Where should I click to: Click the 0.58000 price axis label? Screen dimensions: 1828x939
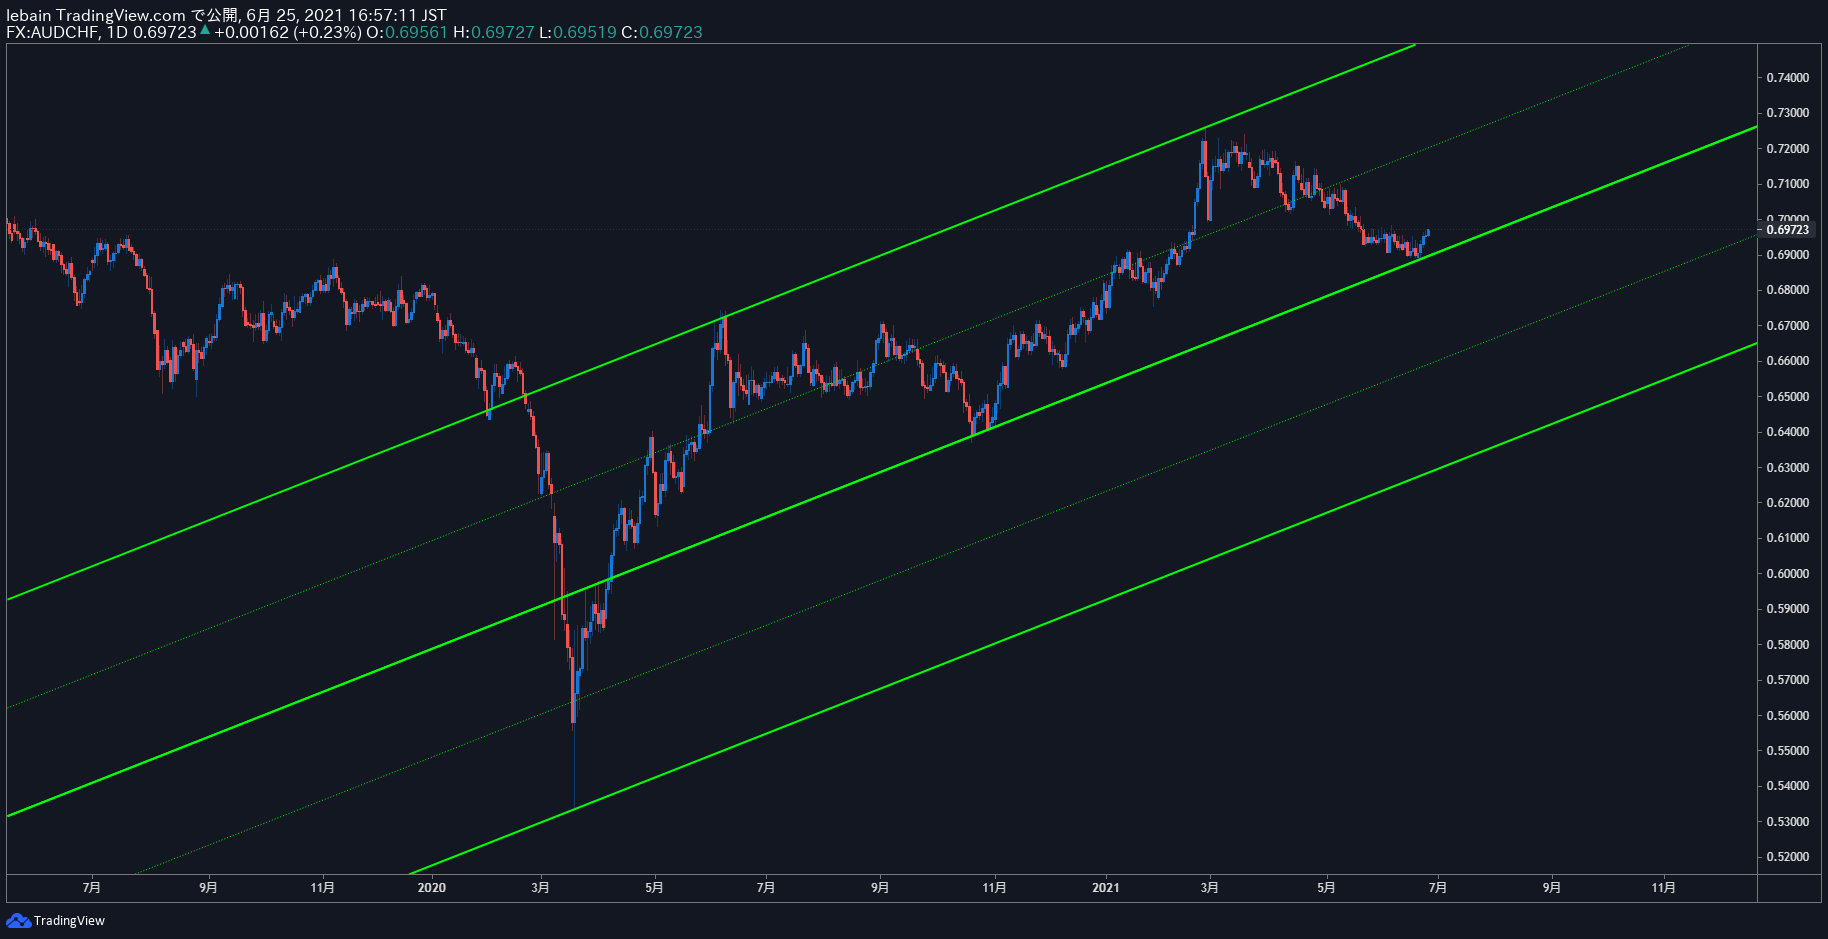(x=1788, y=645)
